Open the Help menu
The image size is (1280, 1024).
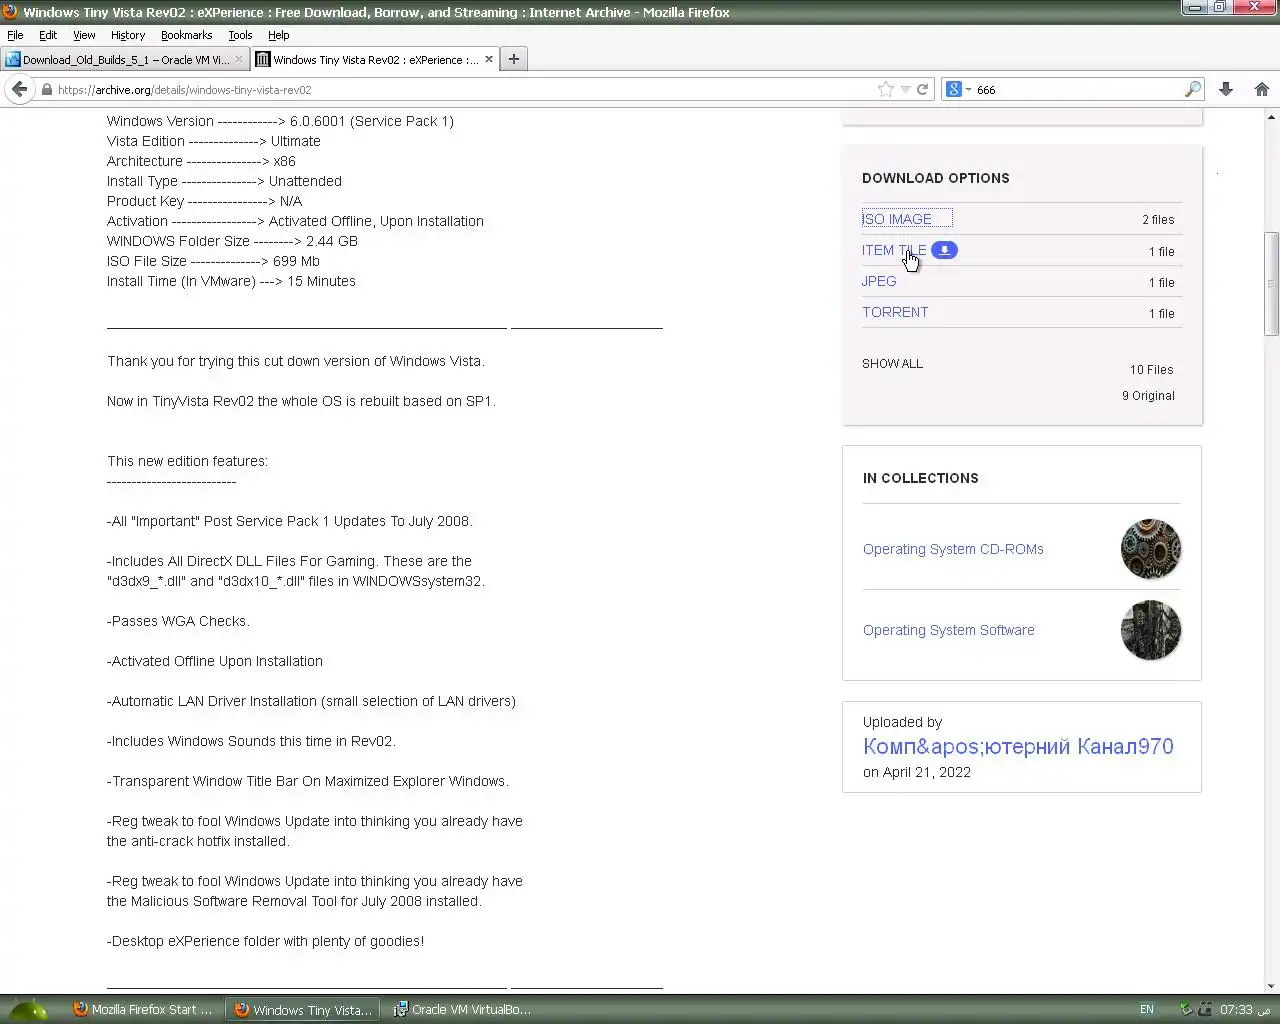[x=279, y=35]
